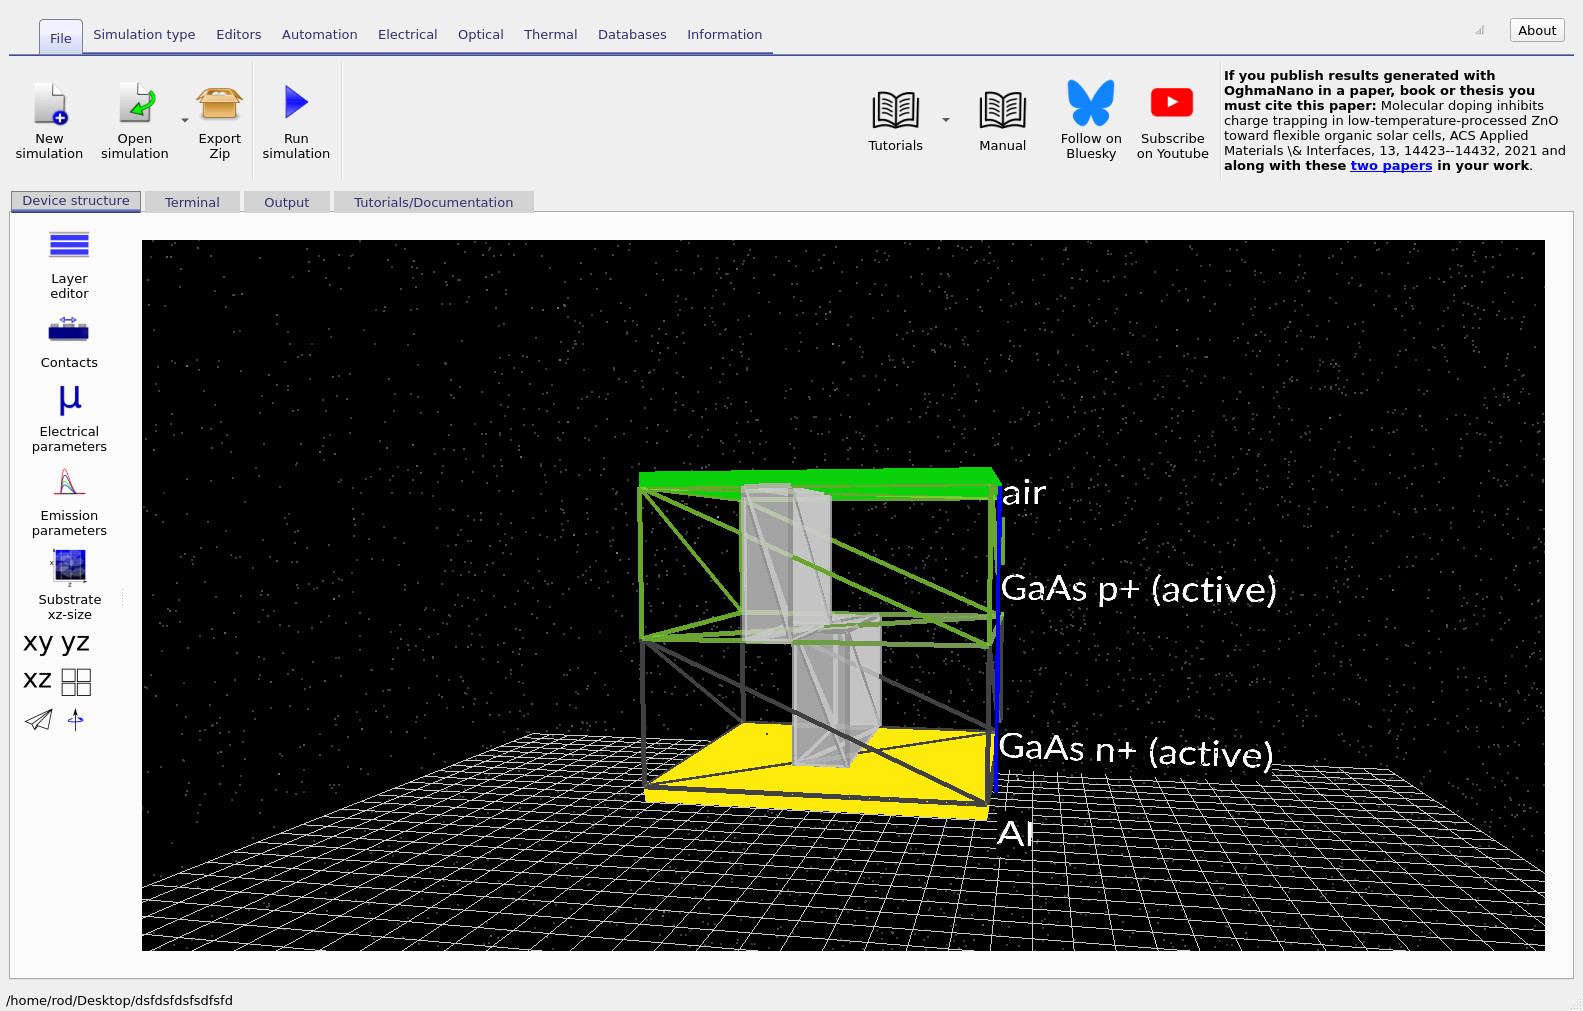Expand the Tutorials dropdown arrow
The height and width of the screenshot is (1011, 1583).
[x=946, y=121]
